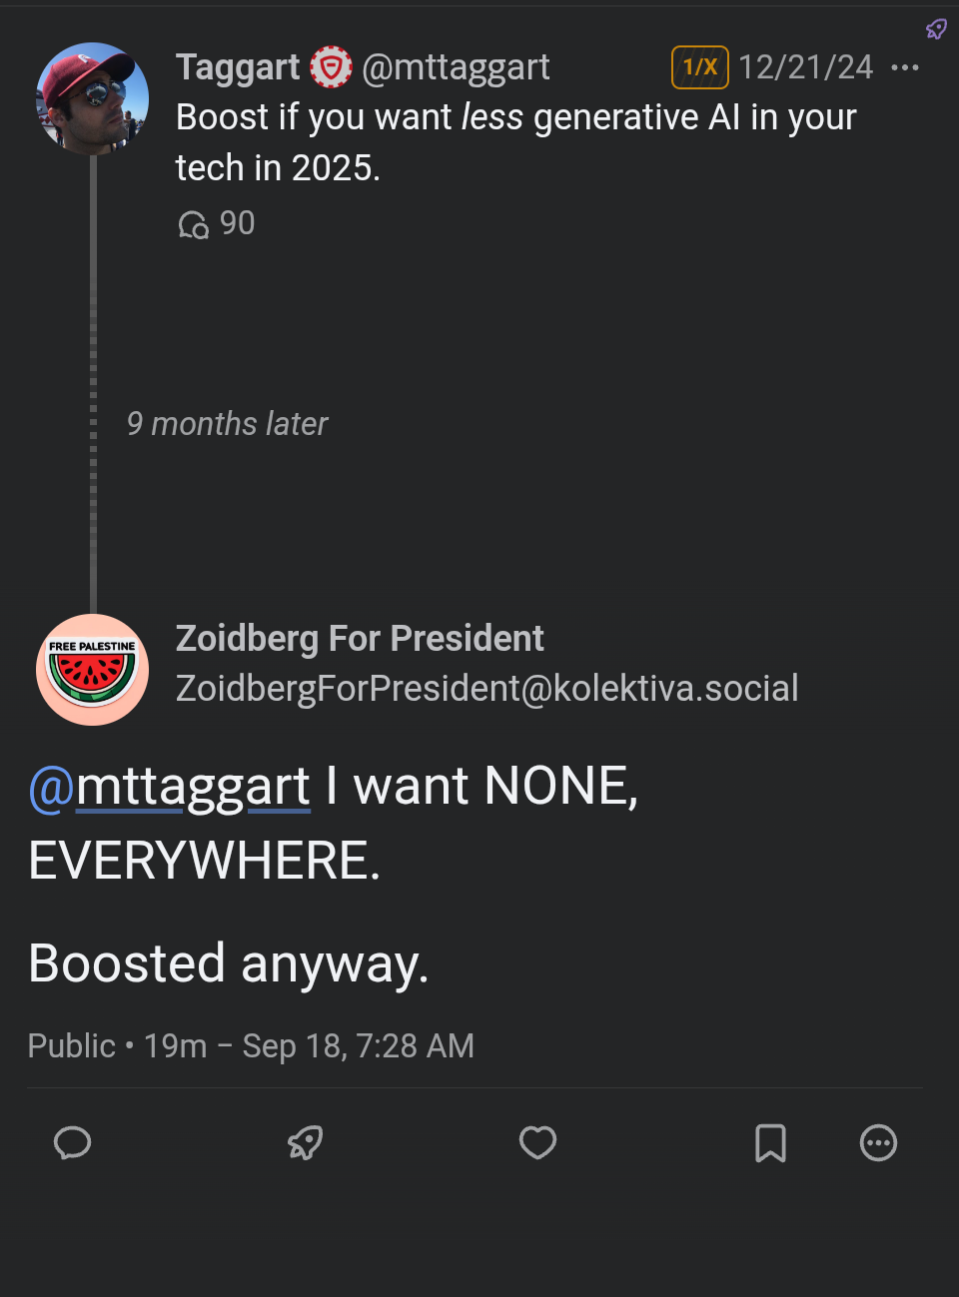
Task: Click the 90 replies icon under Taggart's post
Action: pyautogui.click(x=194, y=224)
